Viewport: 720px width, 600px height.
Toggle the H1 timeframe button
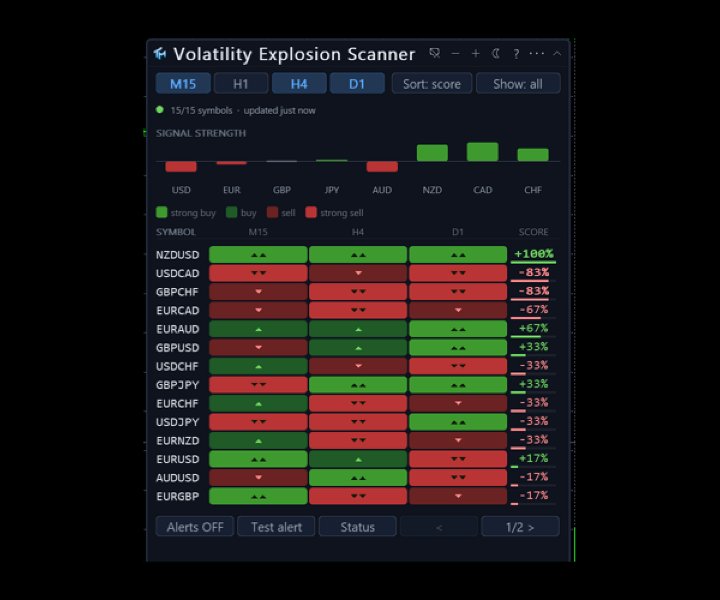tap(241, 84)
